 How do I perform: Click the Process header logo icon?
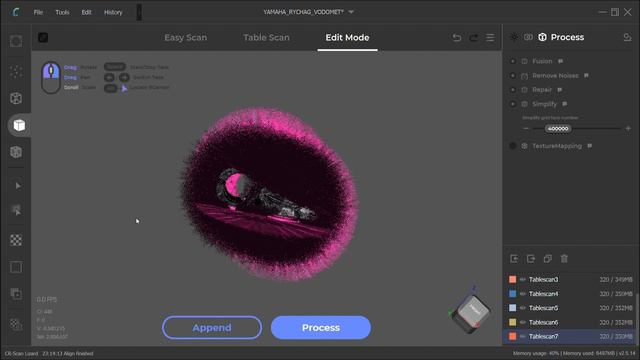[542, 37]
